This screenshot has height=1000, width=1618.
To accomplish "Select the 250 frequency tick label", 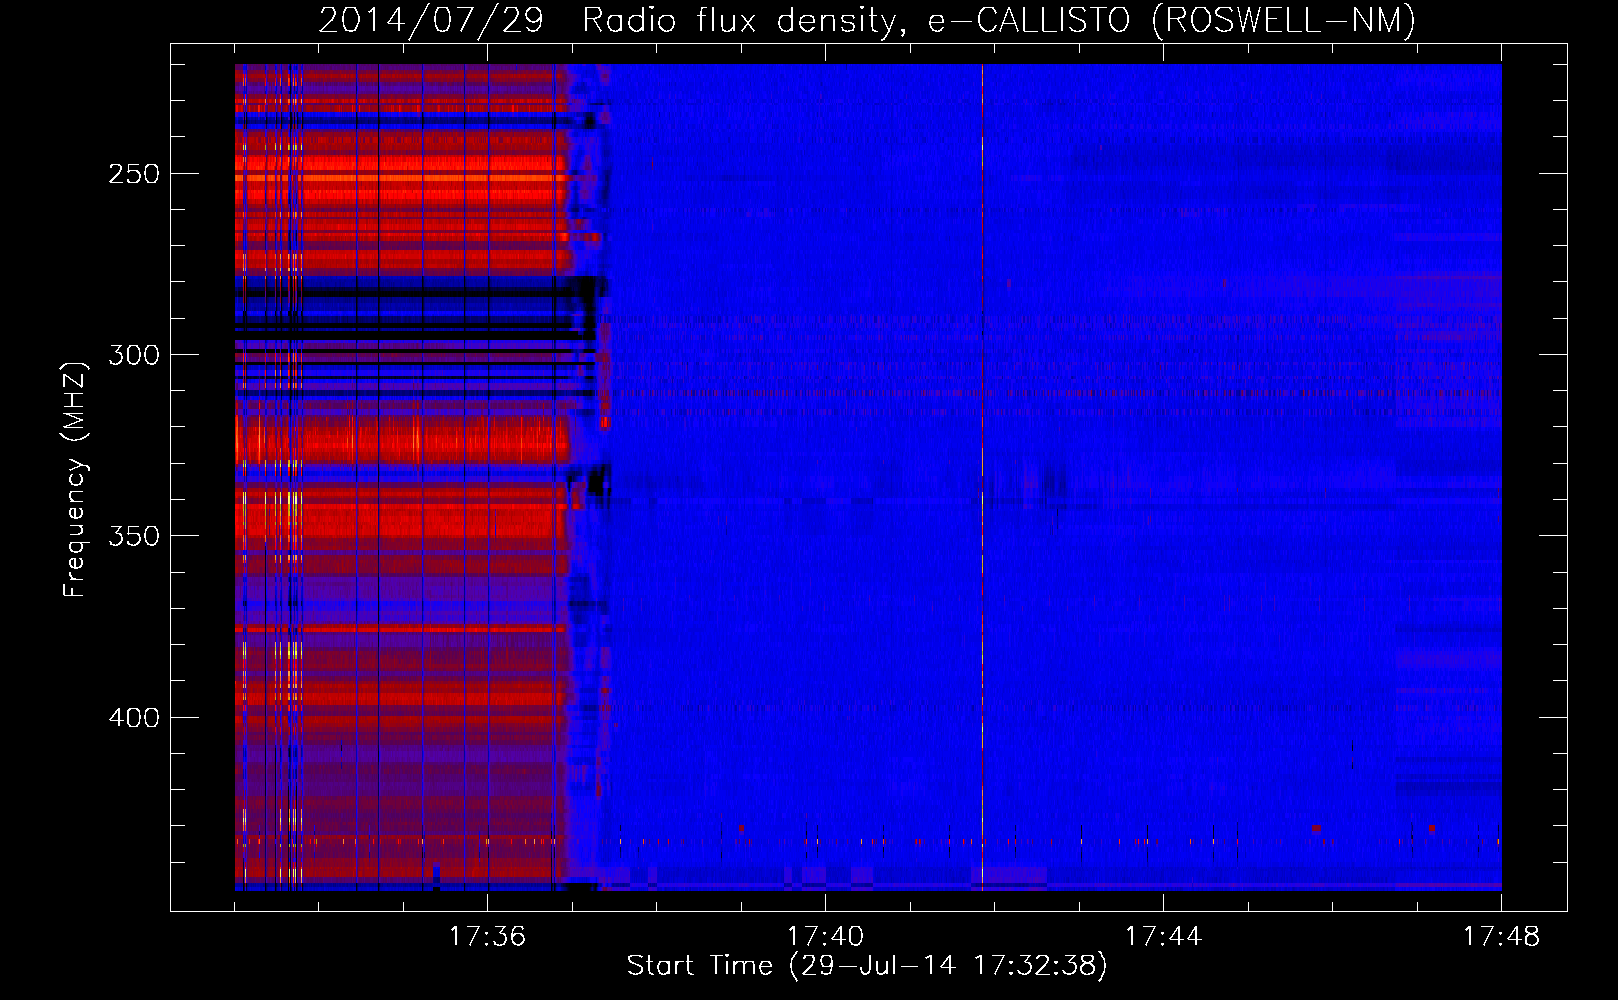I will point(133,174).
